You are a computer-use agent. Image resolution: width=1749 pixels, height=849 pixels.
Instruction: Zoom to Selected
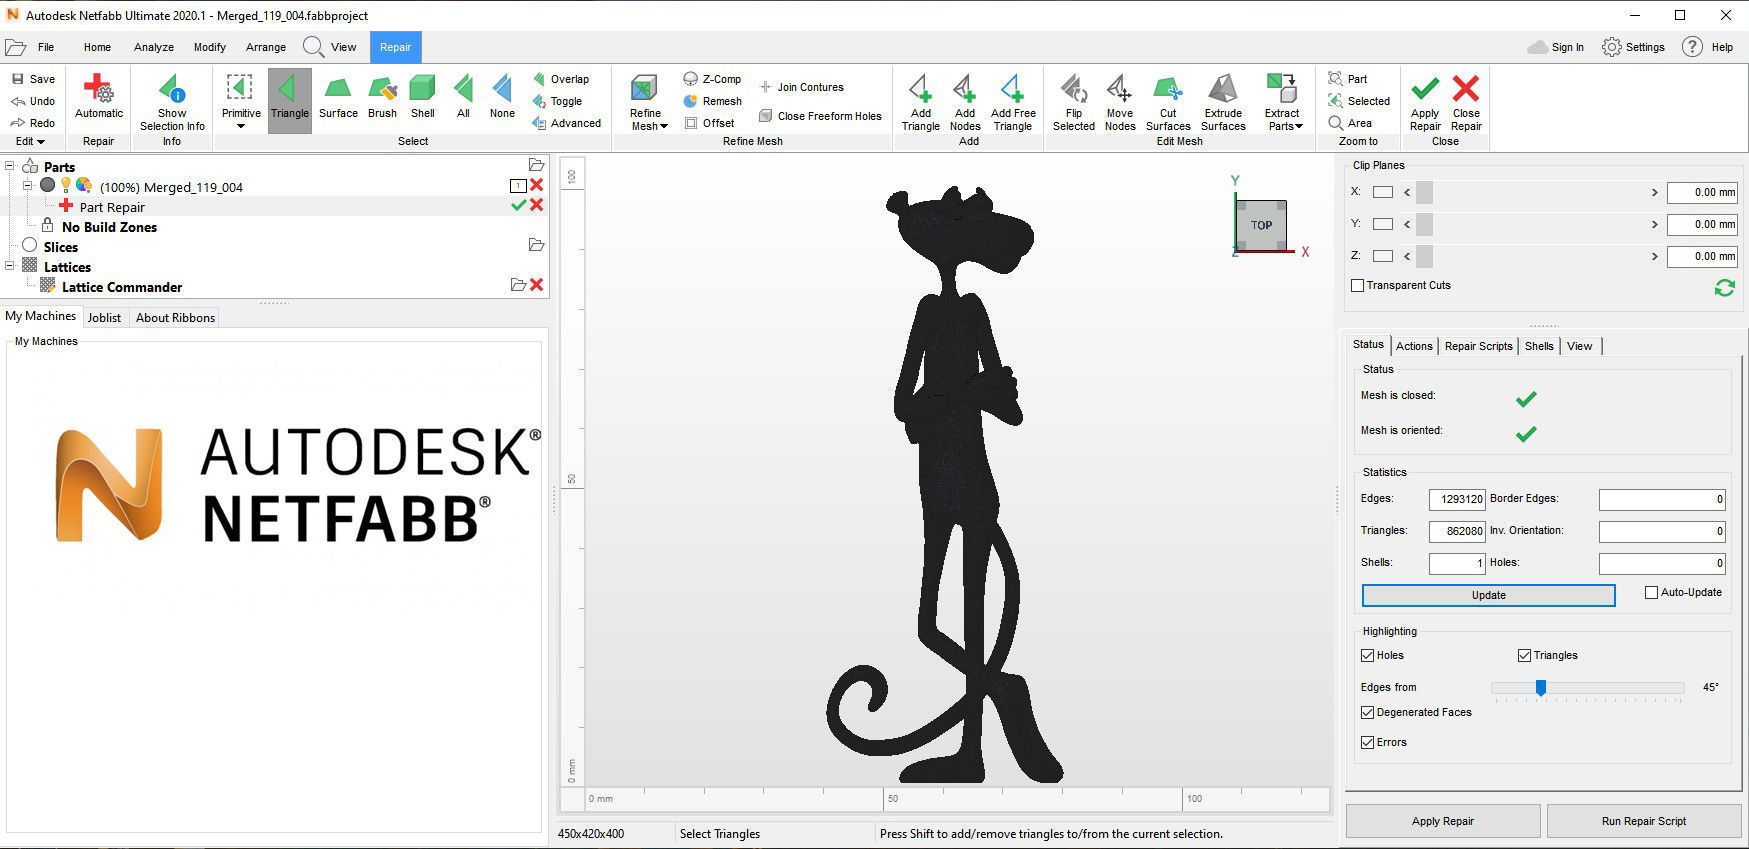[1358, 101]
